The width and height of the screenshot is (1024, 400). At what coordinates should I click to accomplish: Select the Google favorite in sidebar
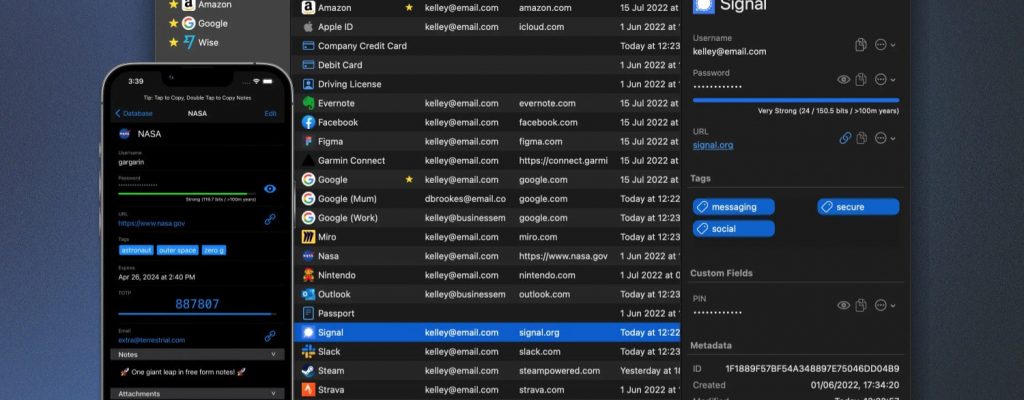tap(212, 23)
